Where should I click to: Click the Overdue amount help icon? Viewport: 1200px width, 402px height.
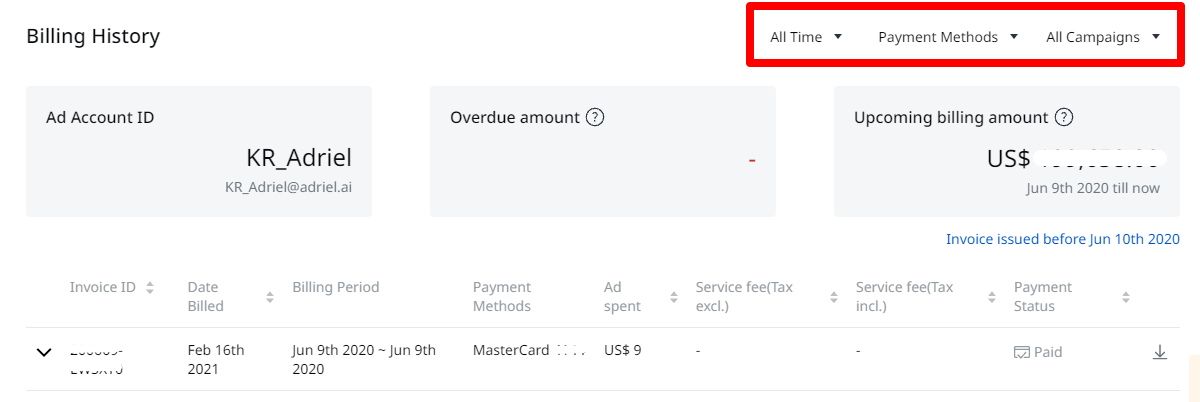pos(595,117)
